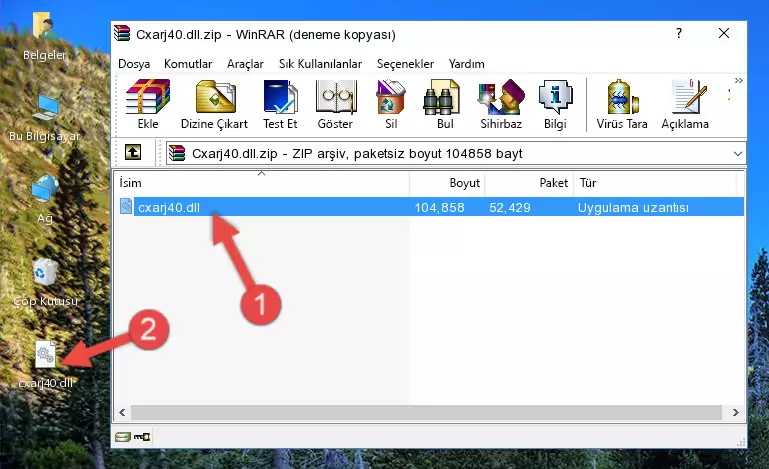
Task: Select the cxarj40.dll file row
Action: pyautogui.click(x=431, y=207)
